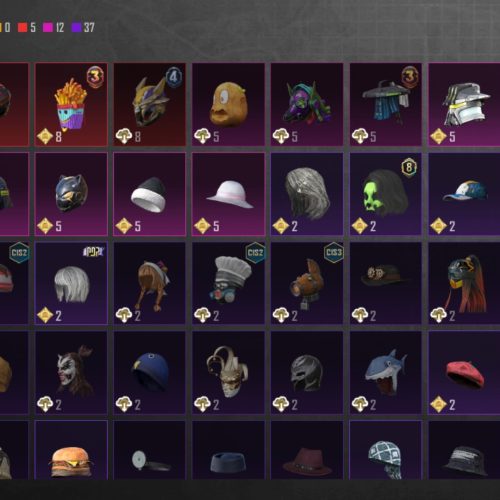Pick the chef hat with gas mask

coord(228,283)
